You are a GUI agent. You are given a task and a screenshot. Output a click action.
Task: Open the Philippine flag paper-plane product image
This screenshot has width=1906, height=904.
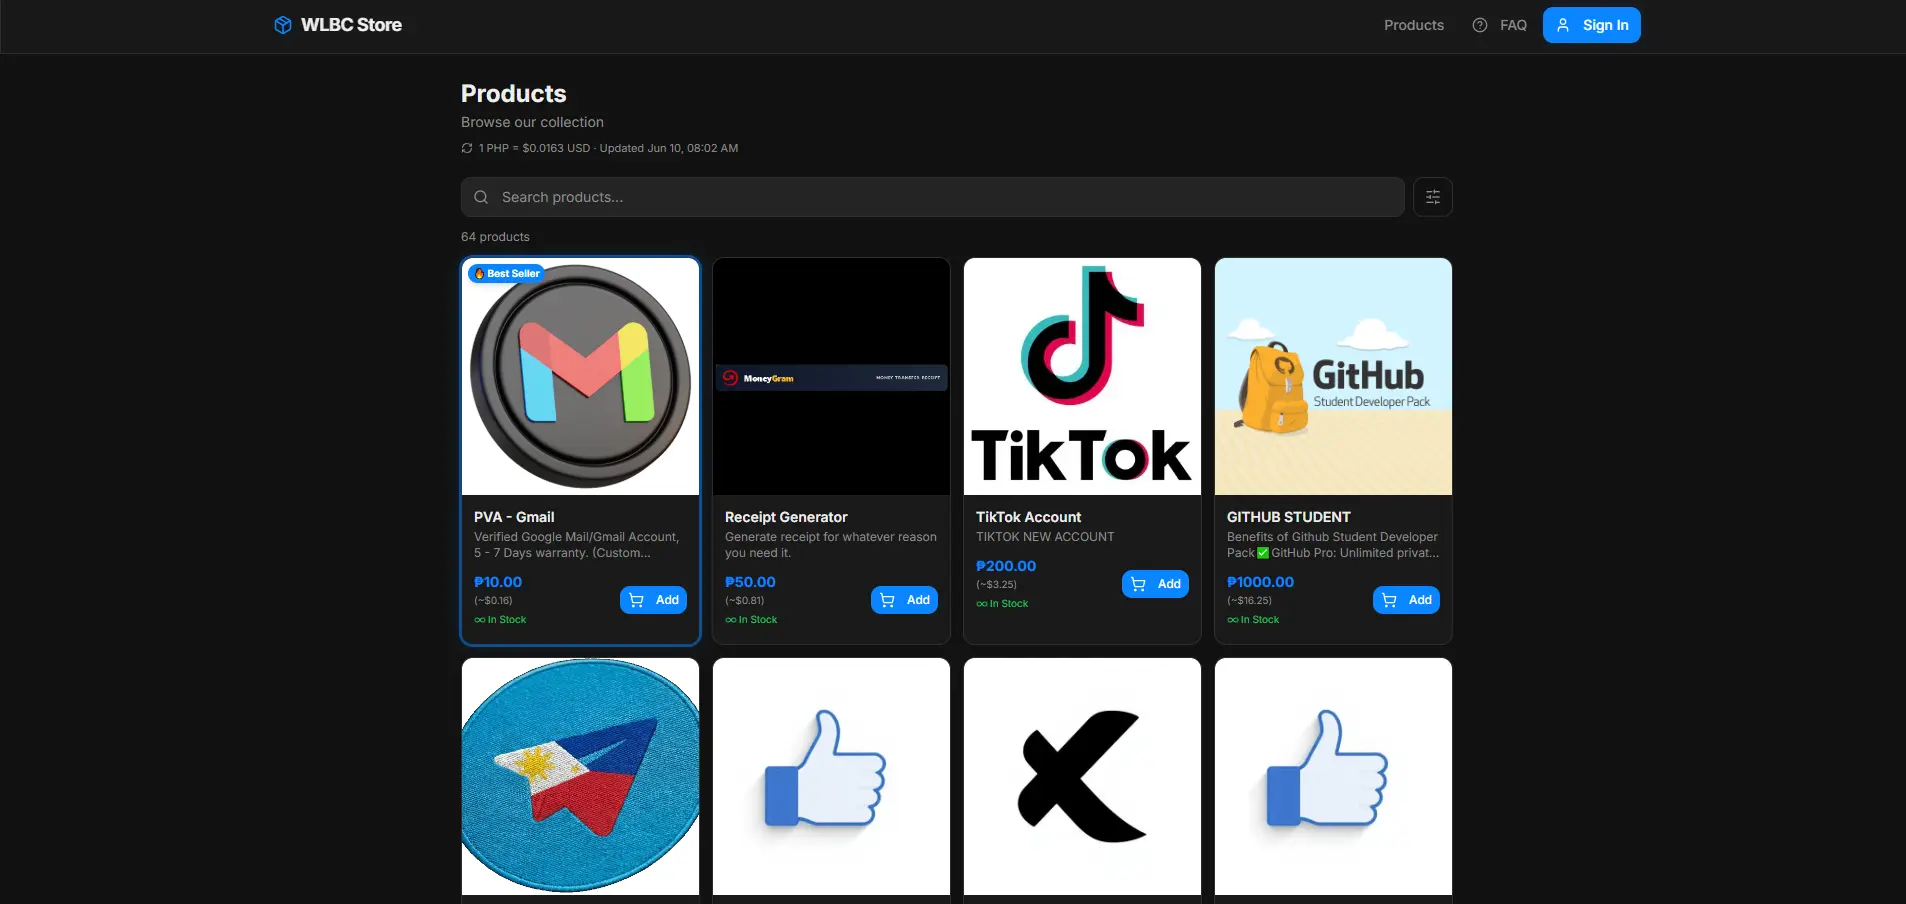click(580, 776)
